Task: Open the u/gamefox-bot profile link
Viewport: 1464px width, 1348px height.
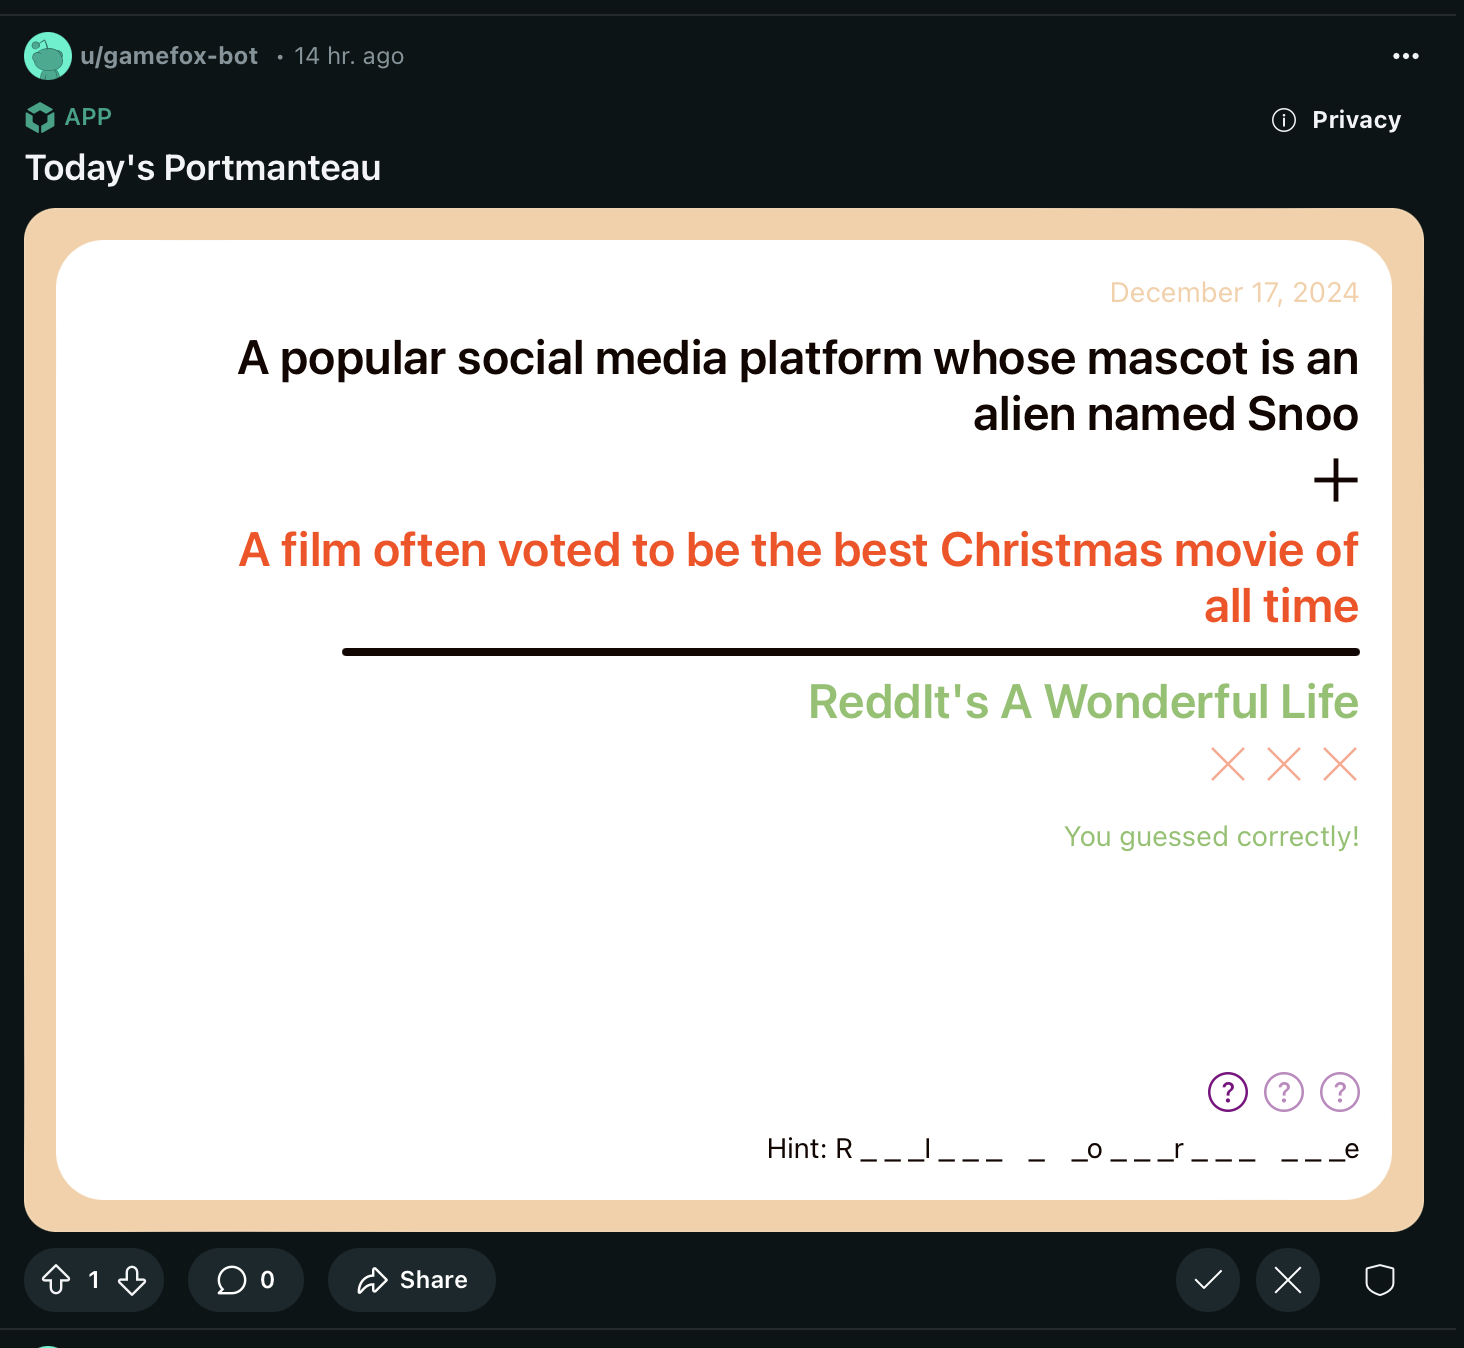Action: click(169, 56)
